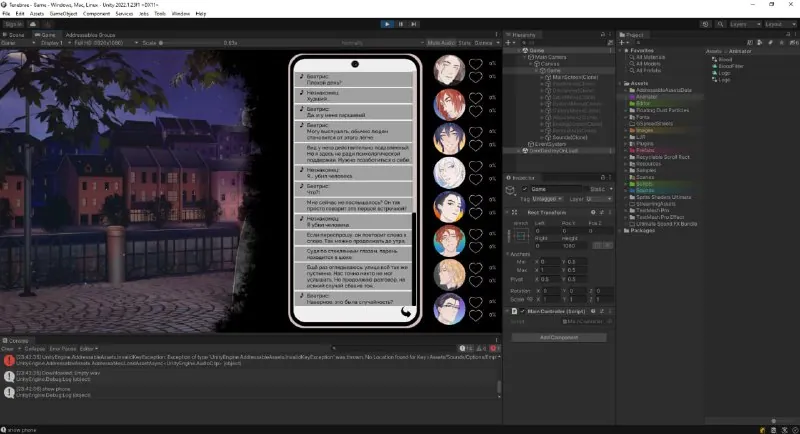Viewport: 800px width, 434px height.
Task: Toggle Mute Audio in Game view
Action: point(441,43)
